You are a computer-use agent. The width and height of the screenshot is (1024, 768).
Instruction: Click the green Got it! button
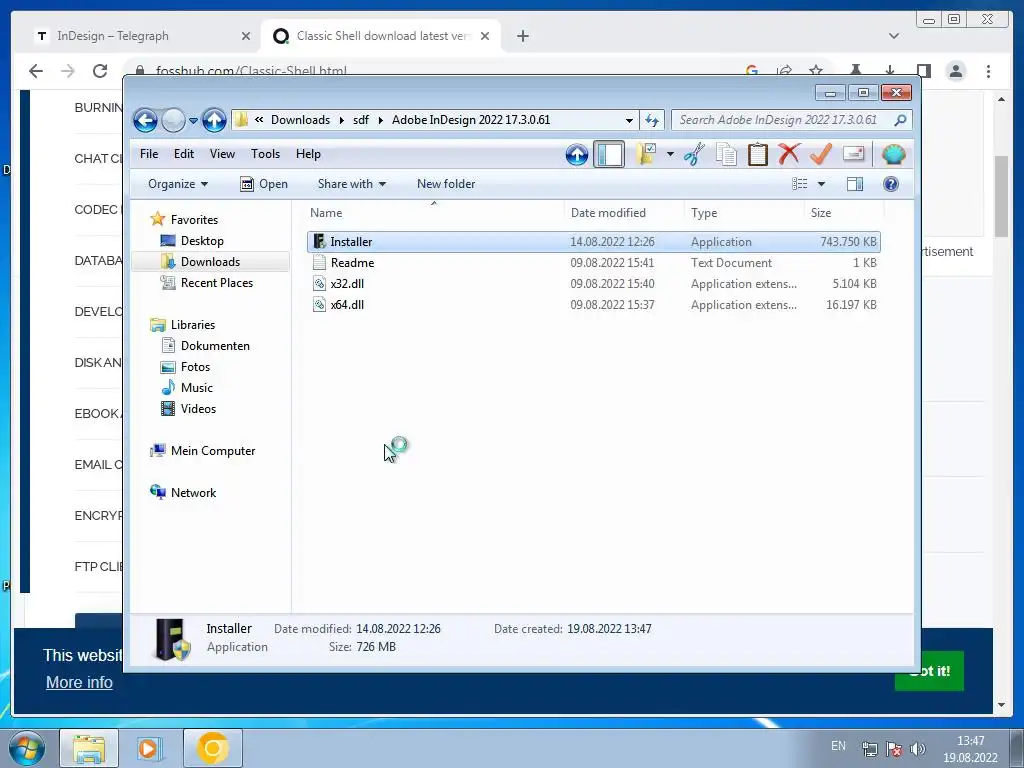(x=929, y=671)
